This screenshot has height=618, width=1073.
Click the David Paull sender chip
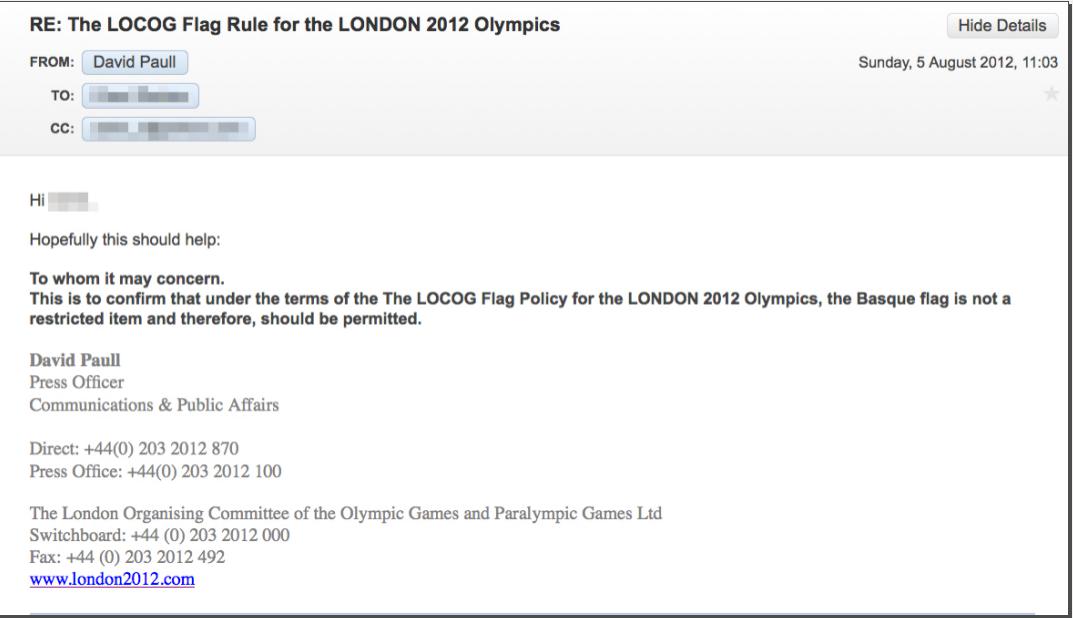click(x=134, y=62)
